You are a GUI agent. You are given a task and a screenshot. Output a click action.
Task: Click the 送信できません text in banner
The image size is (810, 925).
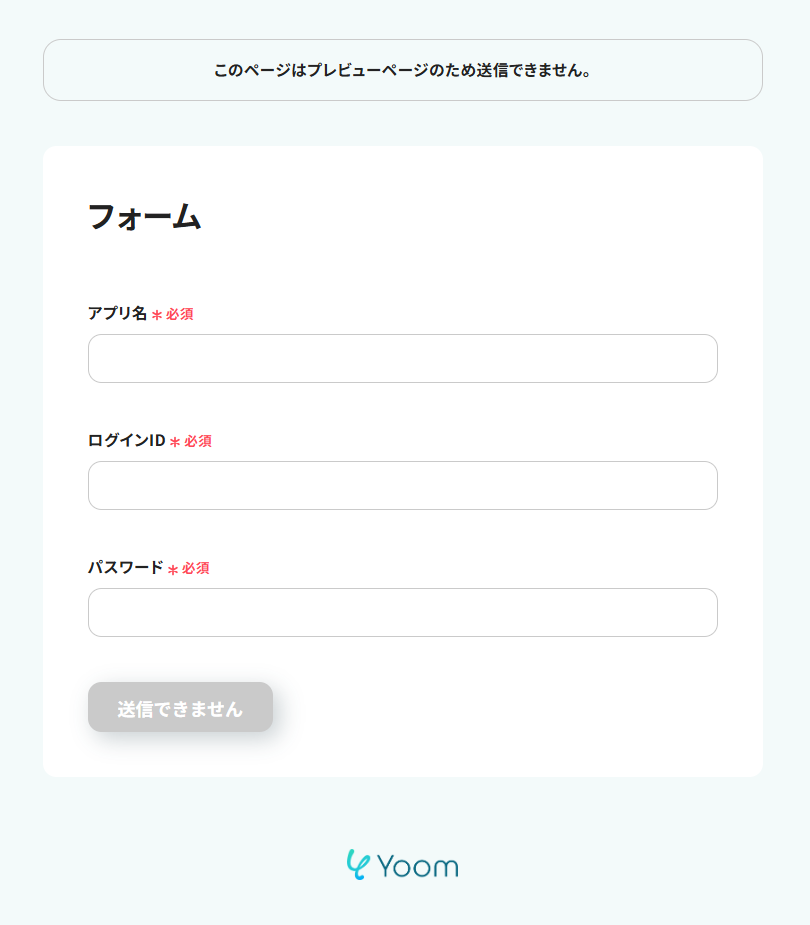tap(536, 71)
